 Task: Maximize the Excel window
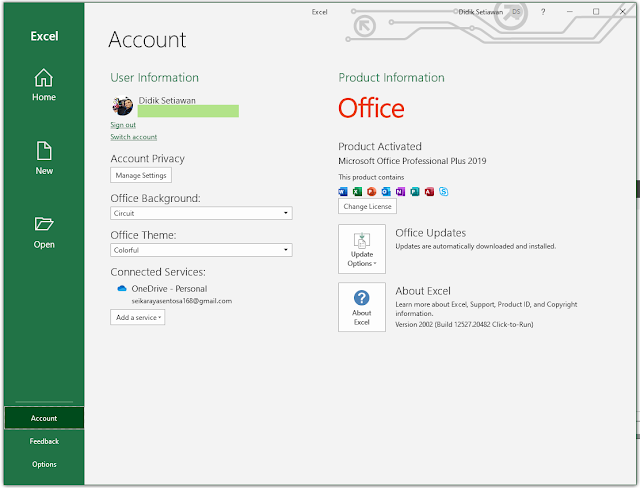coord(596,12)
